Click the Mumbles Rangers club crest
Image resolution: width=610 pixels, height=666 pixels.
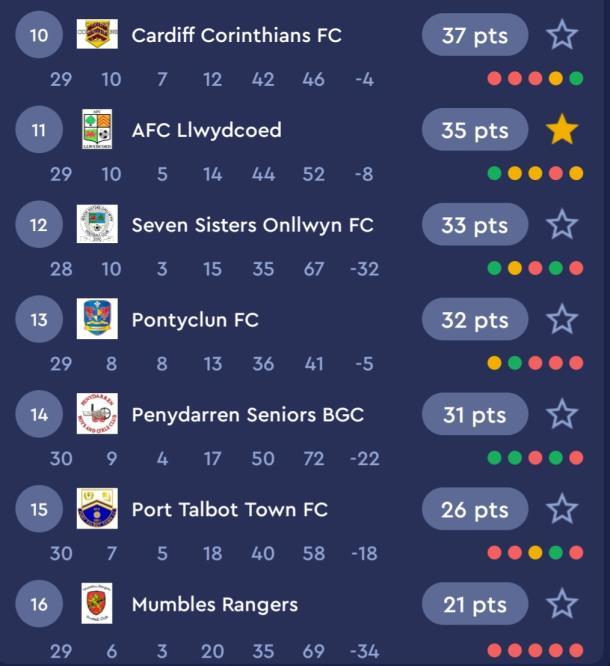(97, 603)
